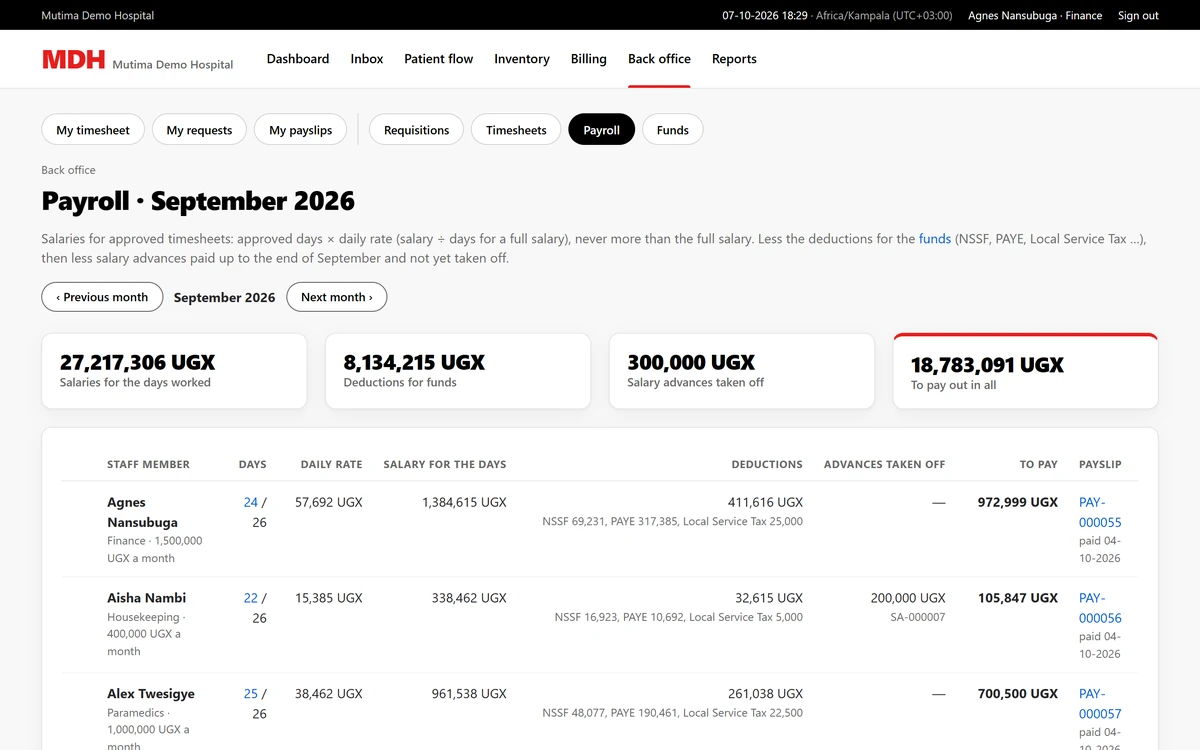Click 'SA-000007' advance reference

click(917, 617)
